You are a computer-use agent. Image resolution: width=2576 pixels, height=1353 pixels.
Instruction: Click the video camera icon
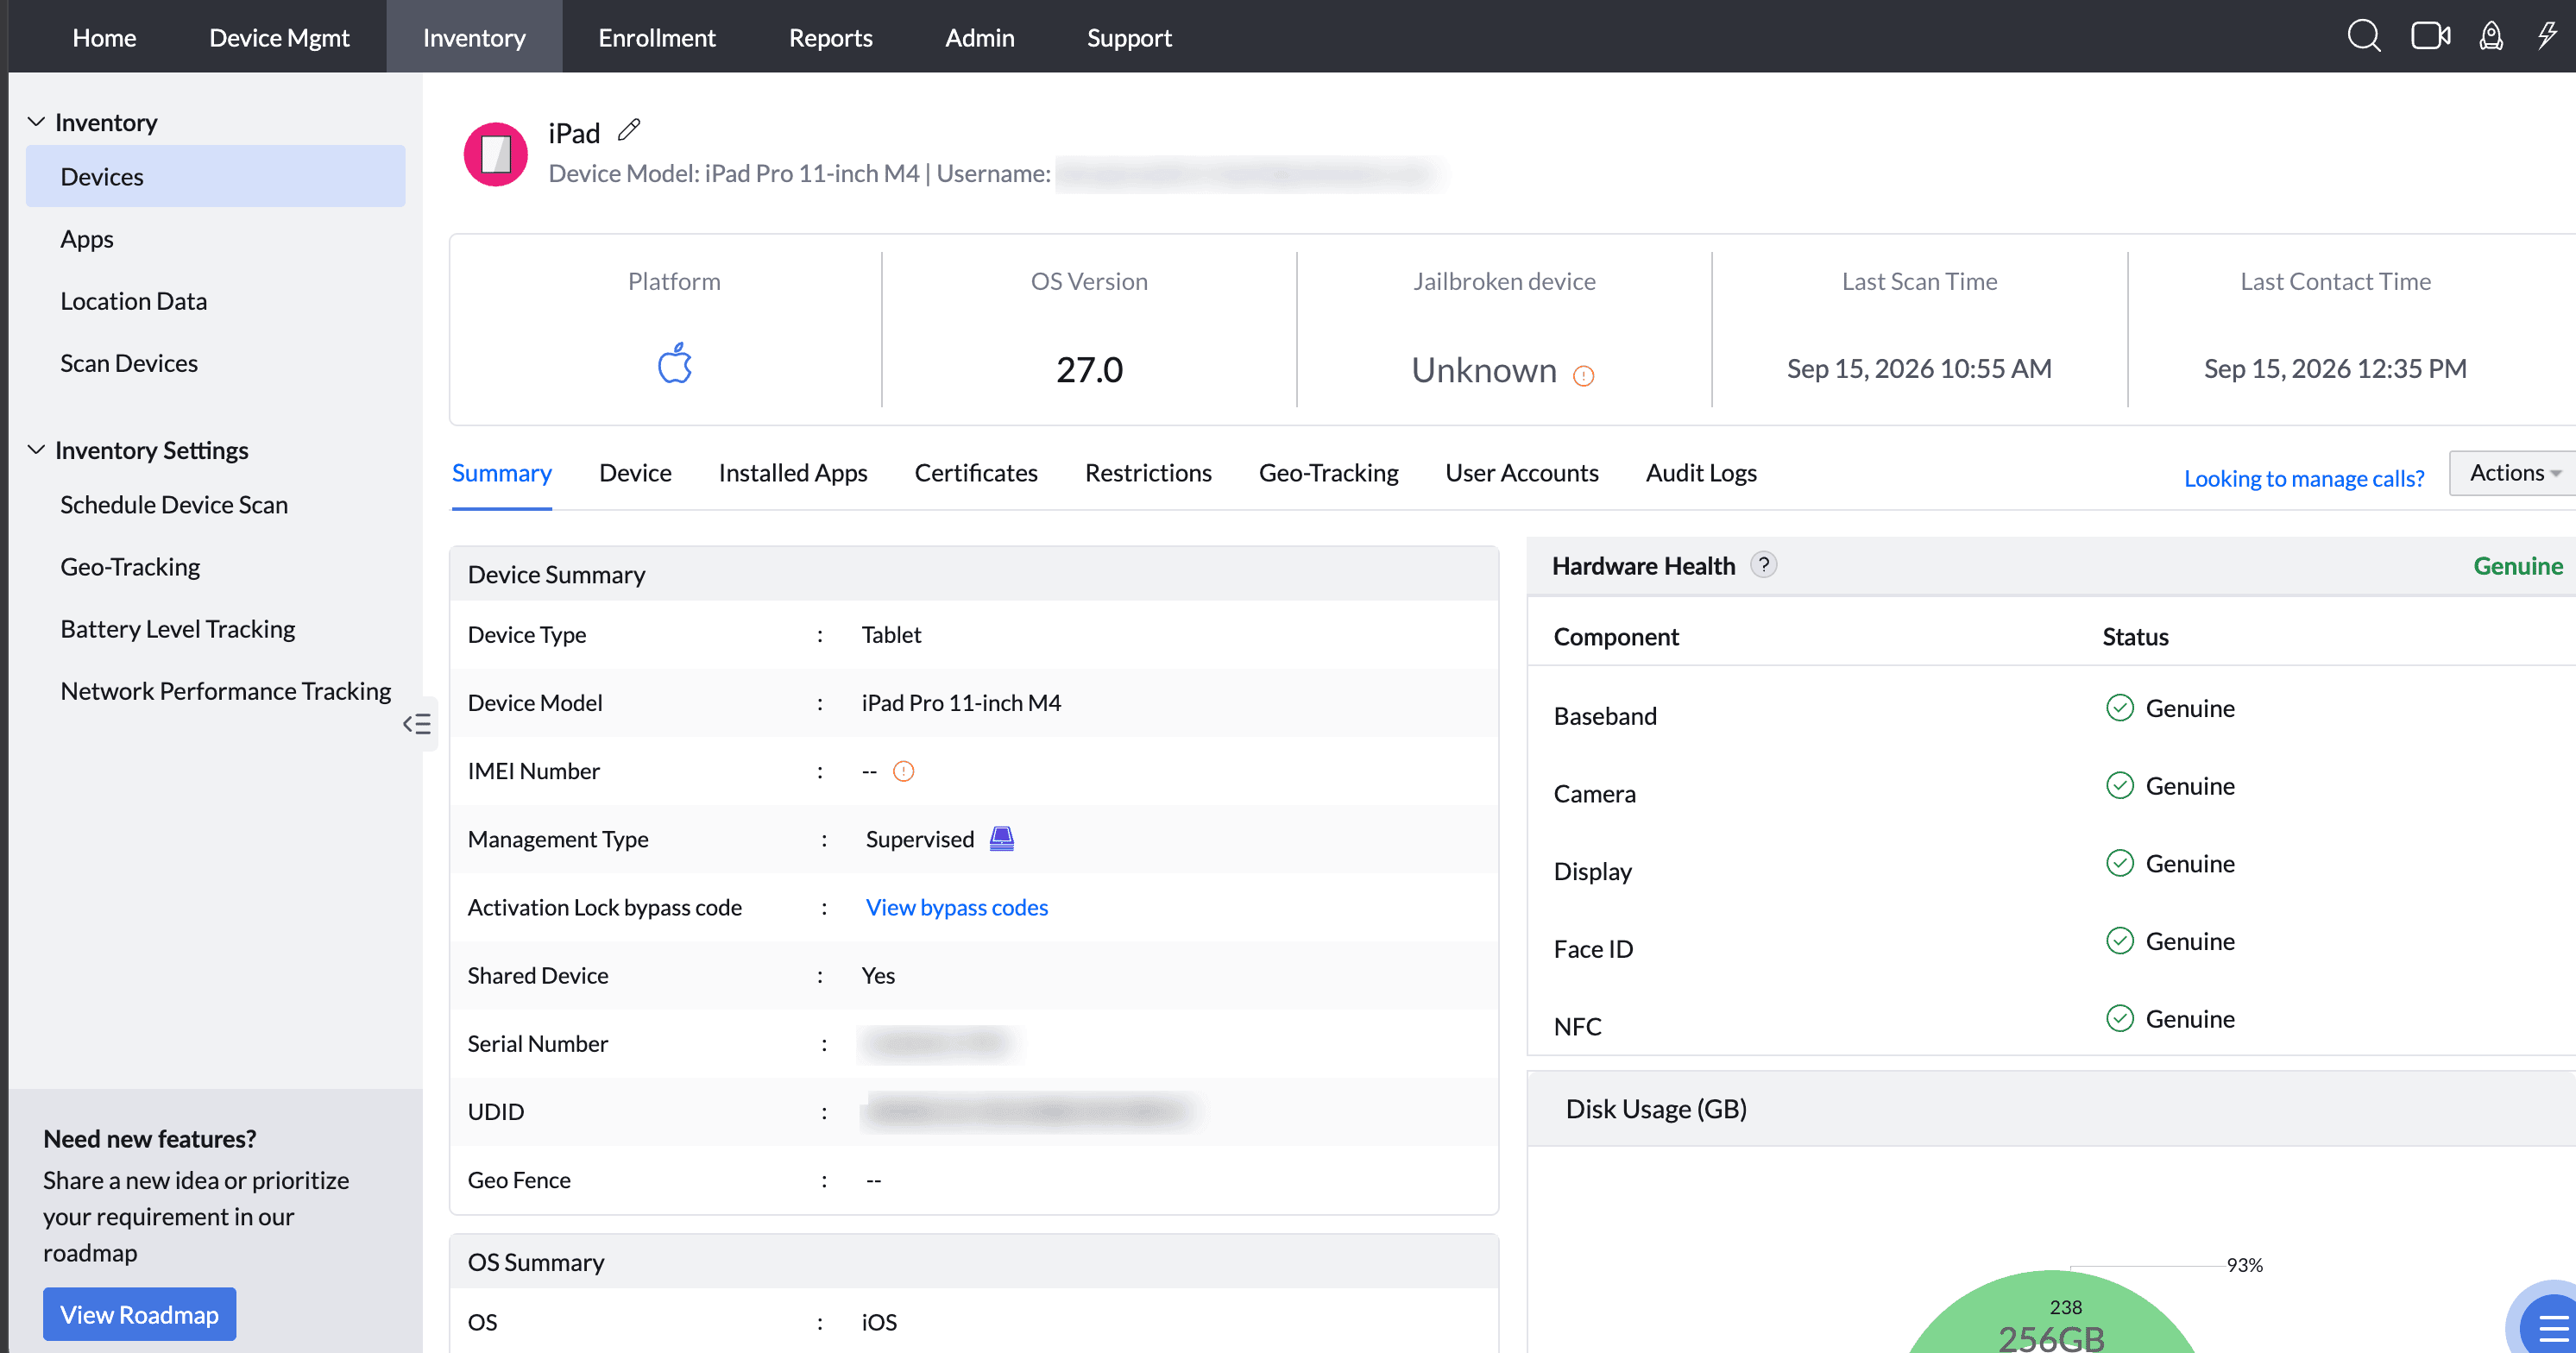[2430, 36]
